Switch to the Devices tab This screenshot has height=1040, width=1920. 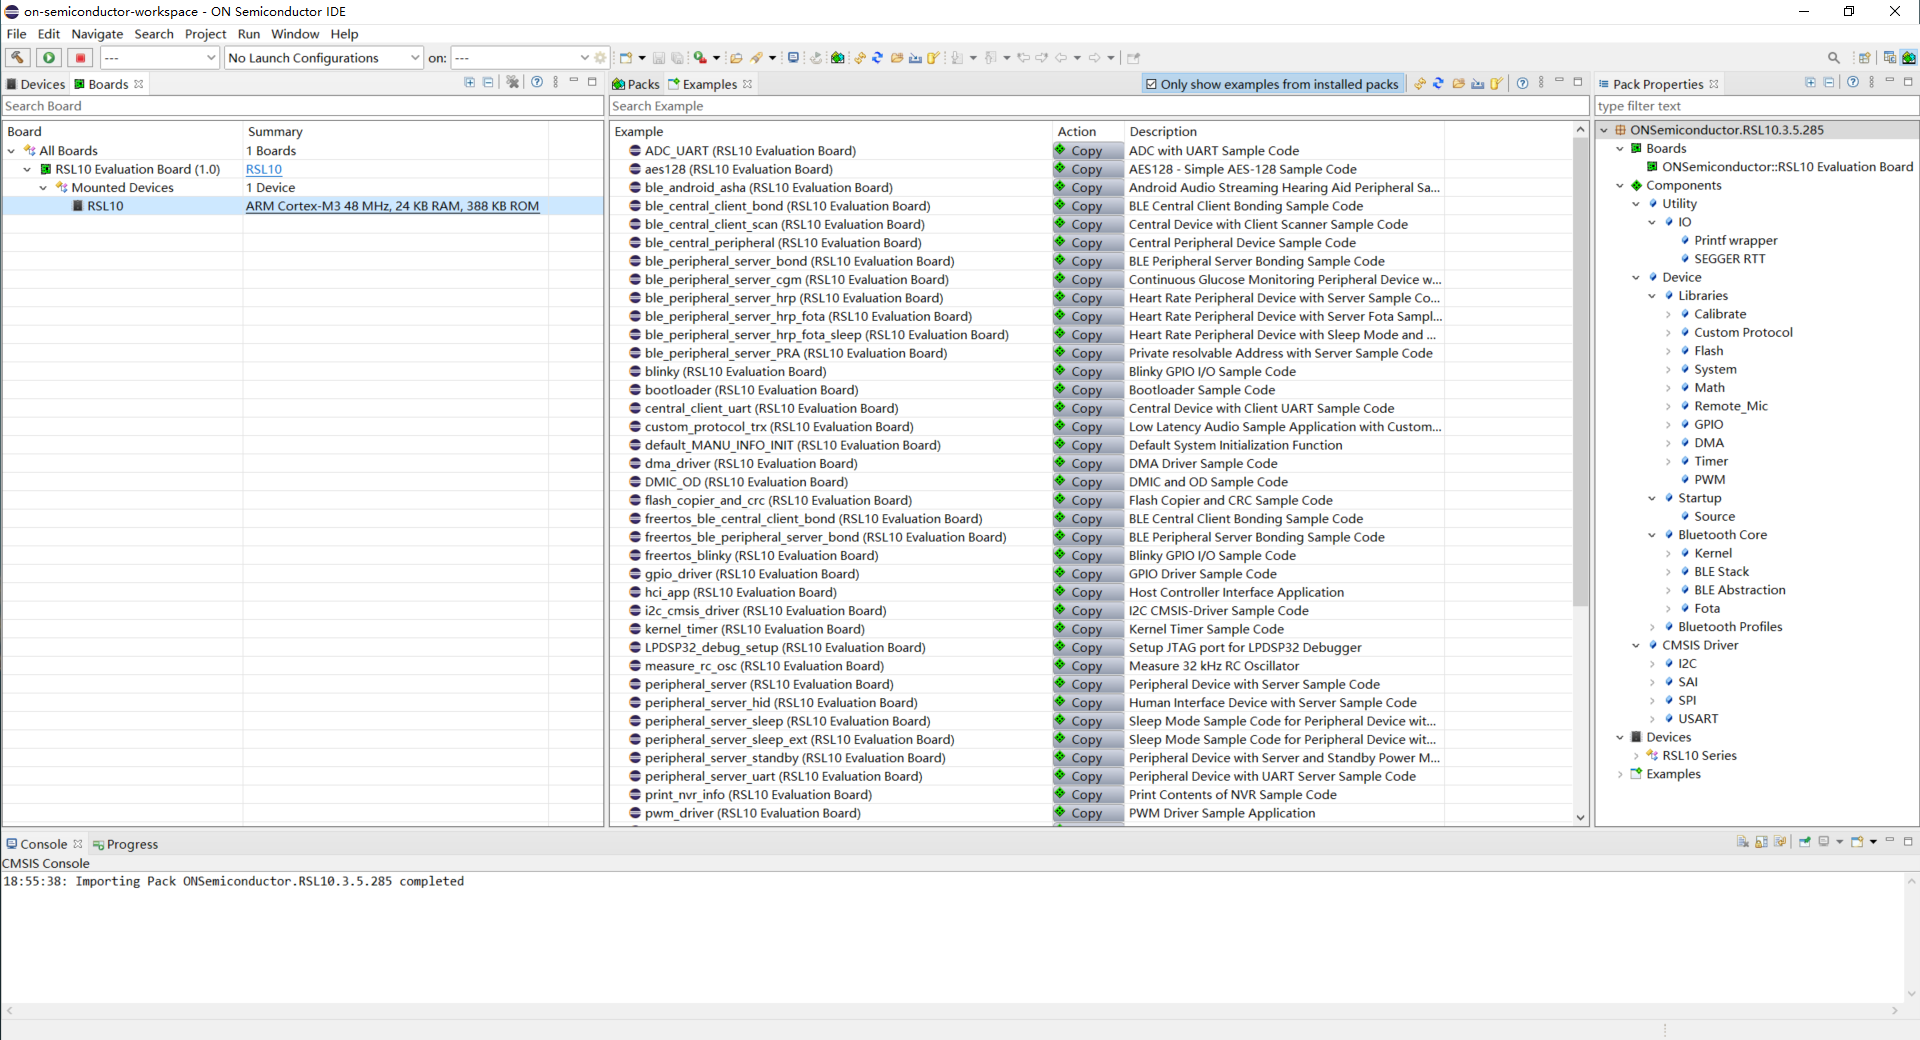click(36, 84)
